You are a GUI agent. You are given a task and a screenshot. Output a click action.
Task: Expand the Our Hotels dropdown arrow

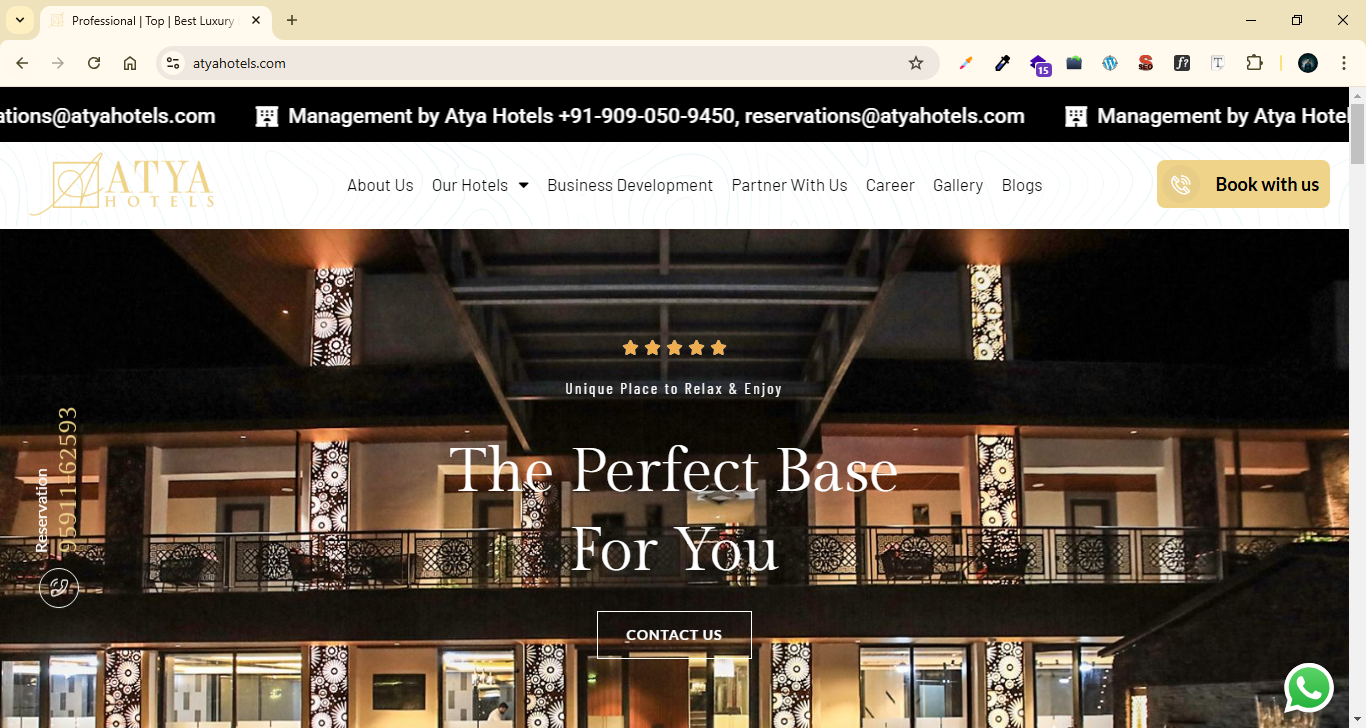coord(523,185)
